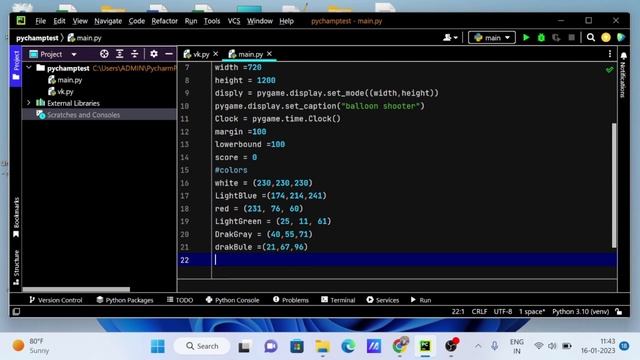Open Version Control tool window

[56, 300]
